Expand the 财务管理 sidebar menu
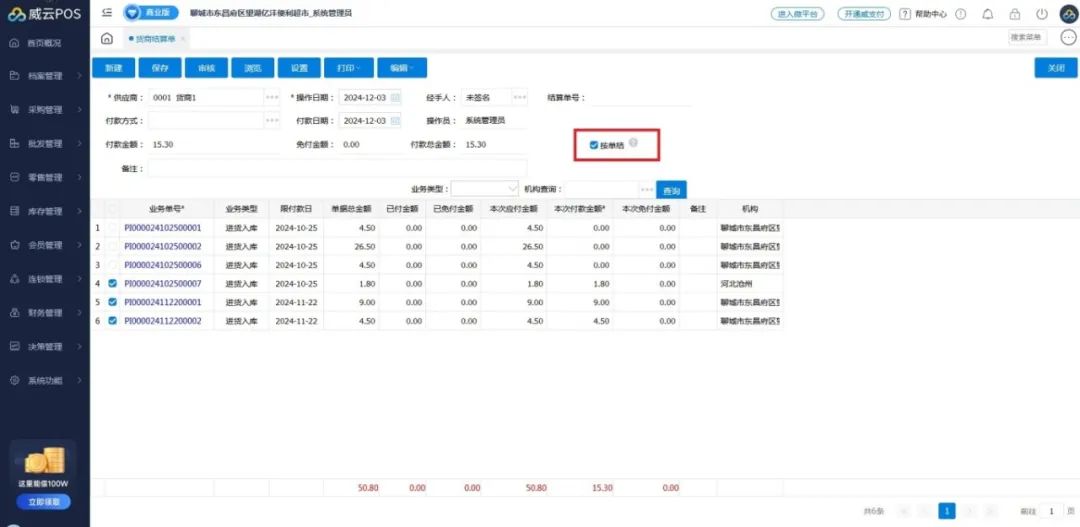1080x527 pixels. click(45, 313)
